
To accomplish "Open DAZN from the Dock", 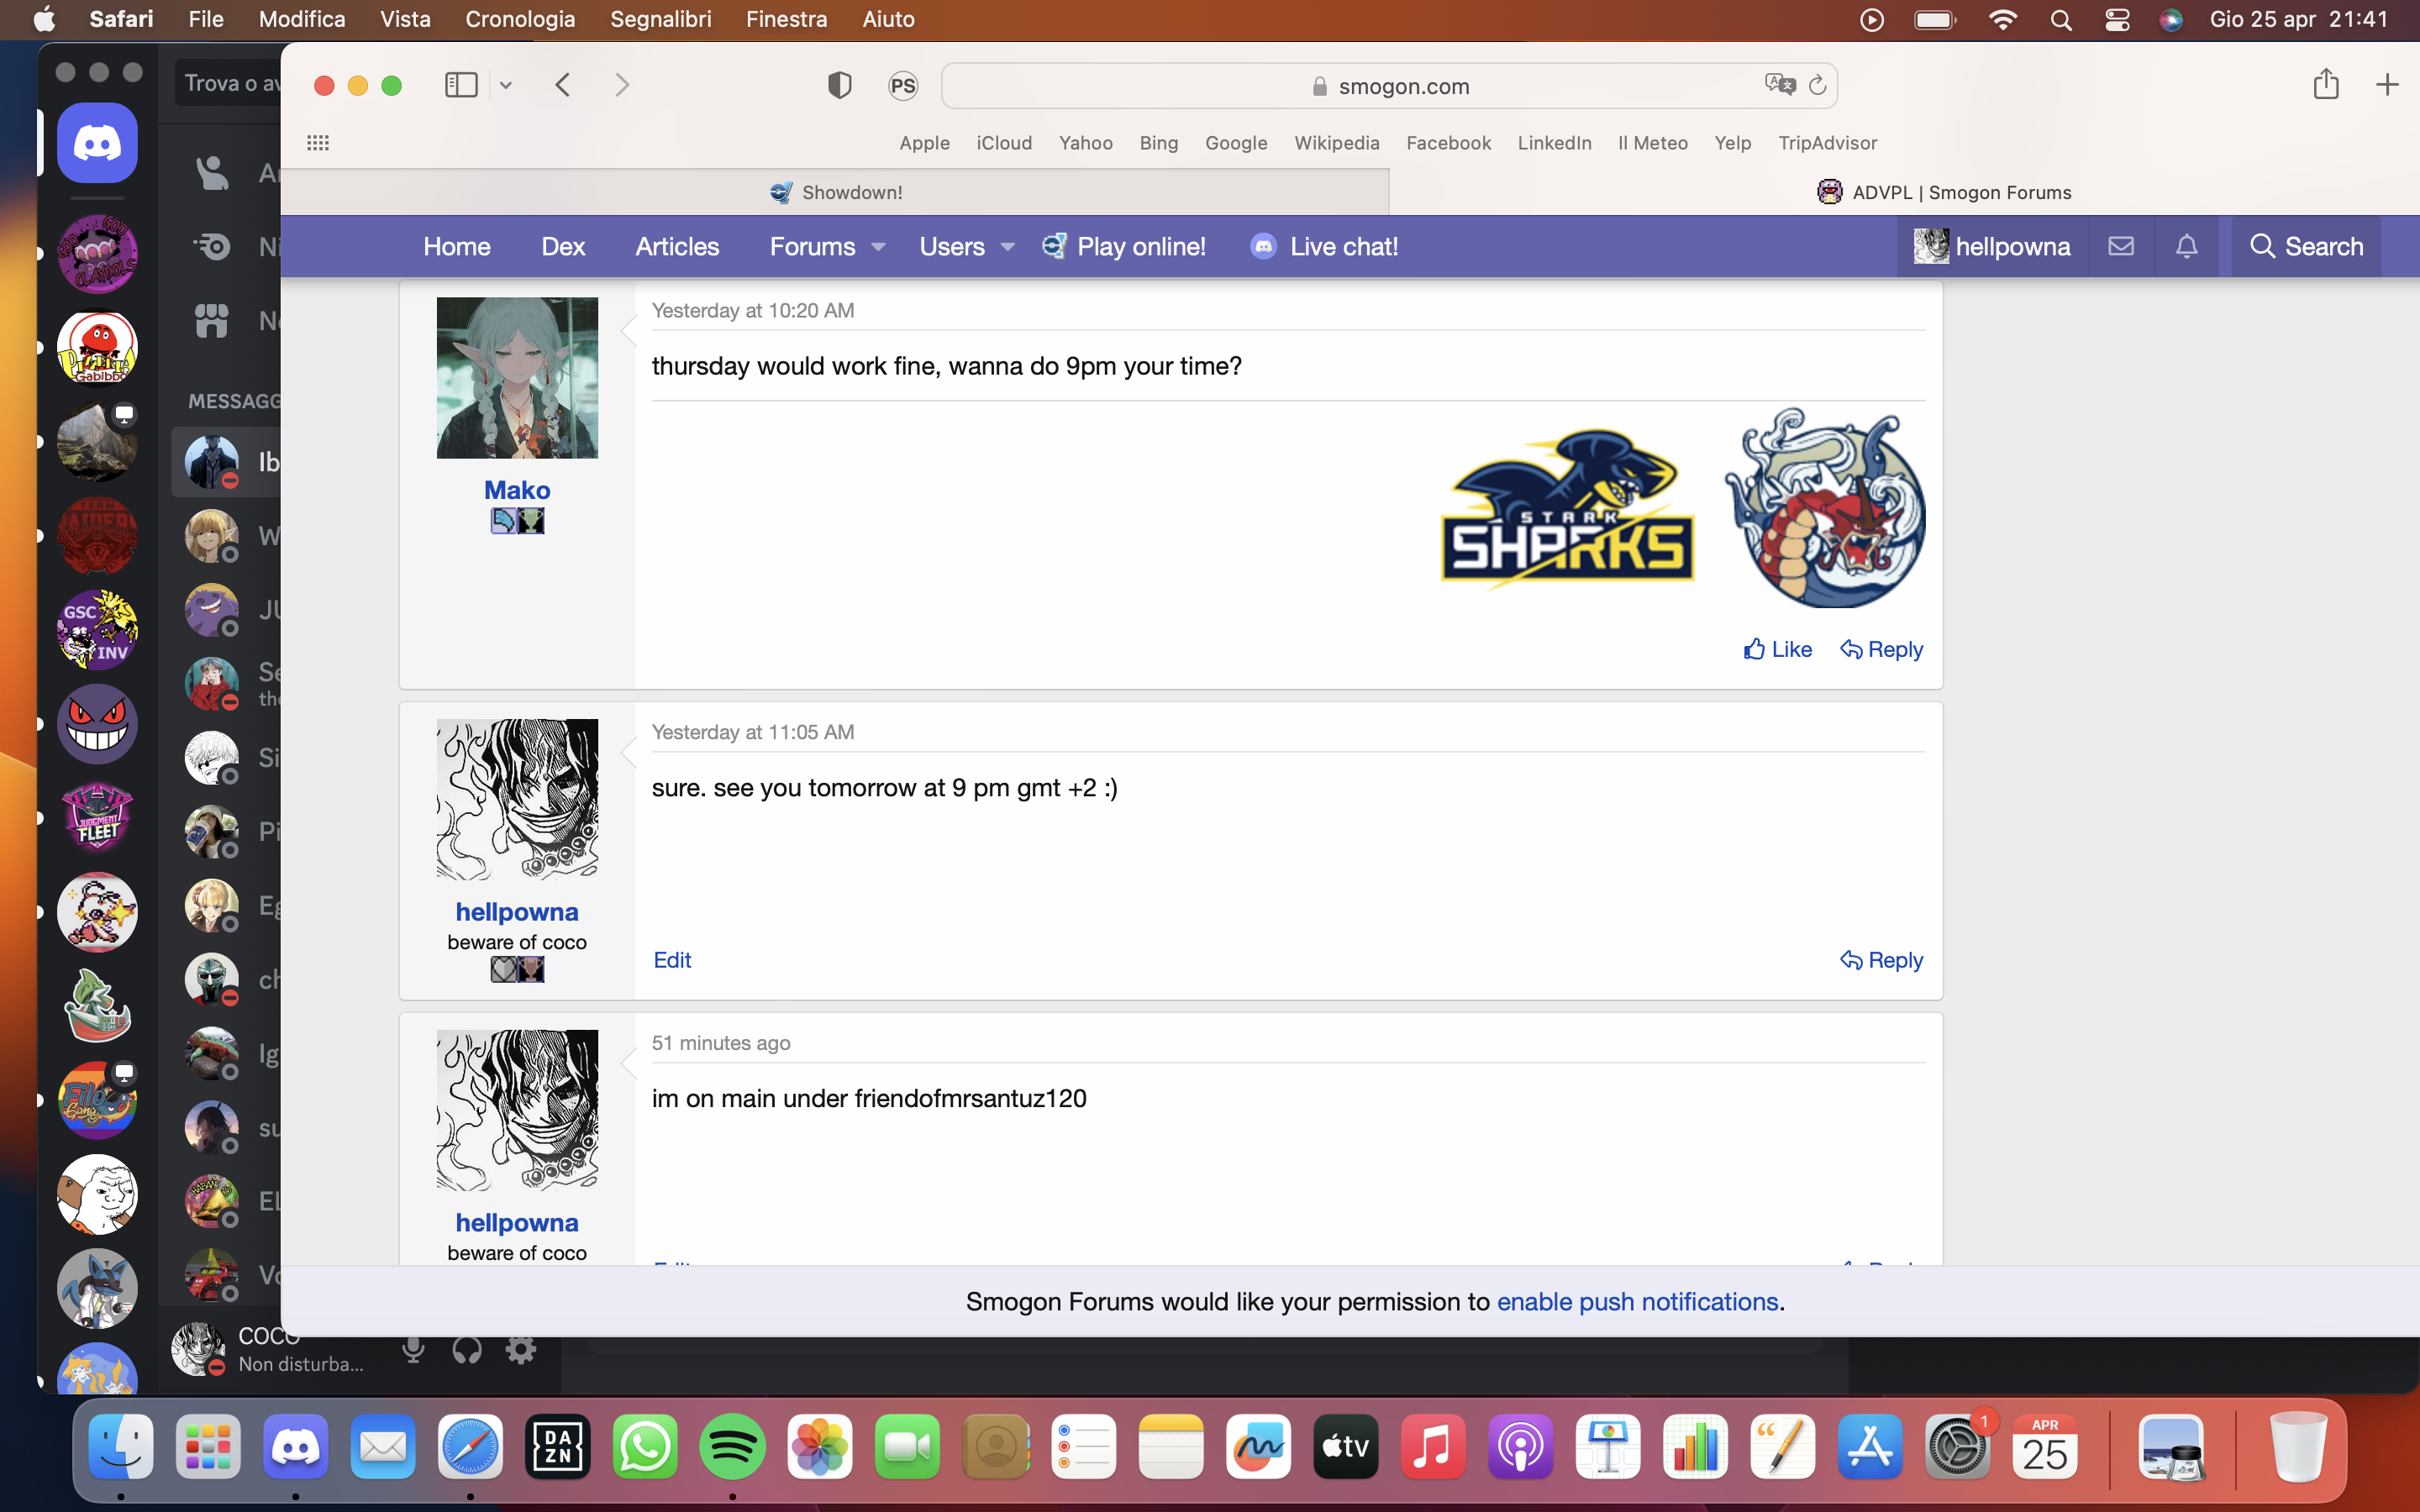I will (x=558, y=1447).
